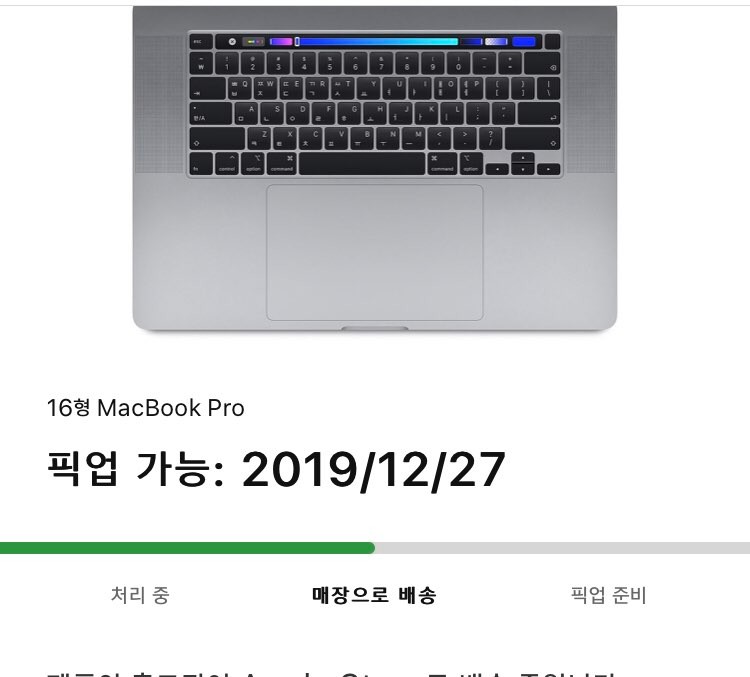
Task: Click the 한/A caps lock key
Action: 210,114
